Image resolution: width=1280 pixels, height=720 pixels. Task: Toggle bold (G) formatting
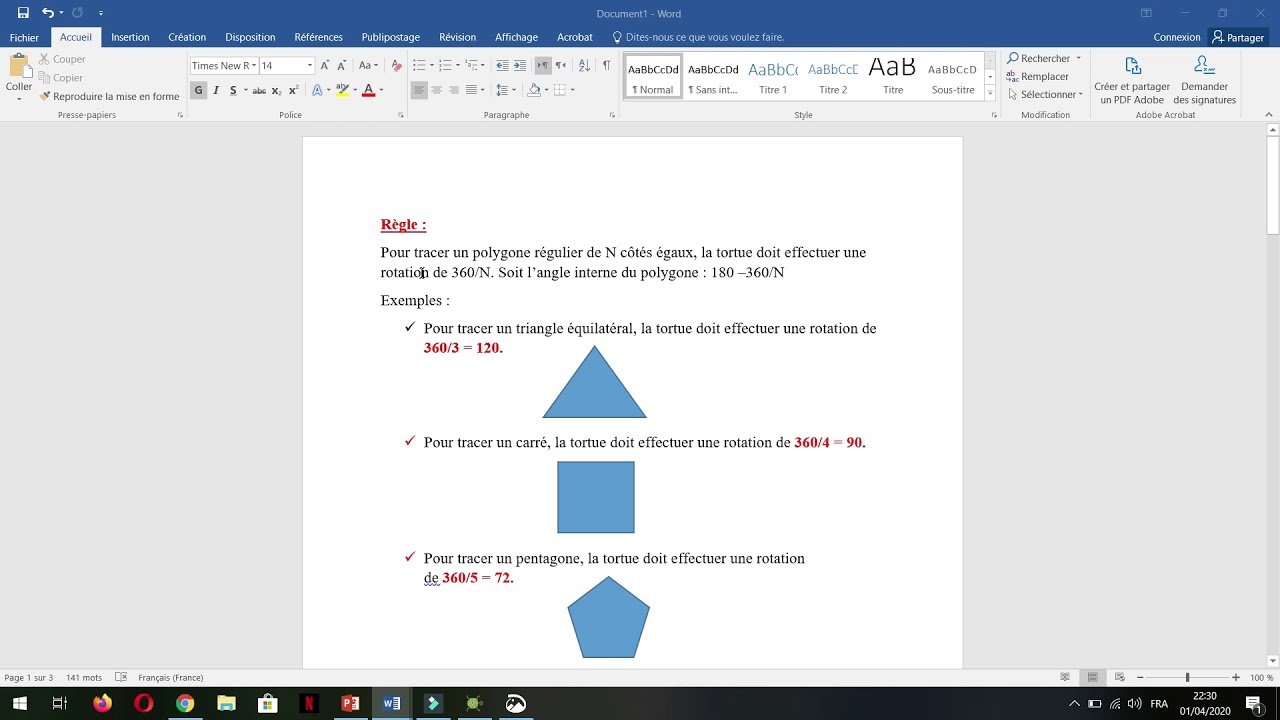[x=198, y=90]
